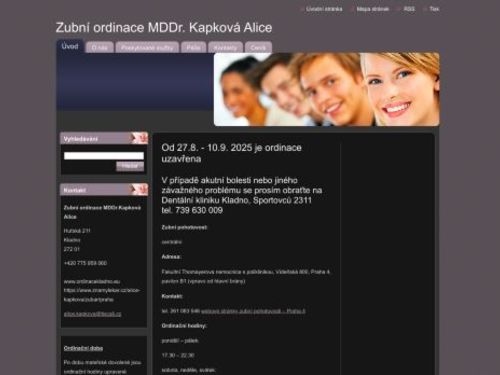The image size is (500, 375).
Task: Open the webové stránky zubní pohotovosti link
Action: pos(253,311)
